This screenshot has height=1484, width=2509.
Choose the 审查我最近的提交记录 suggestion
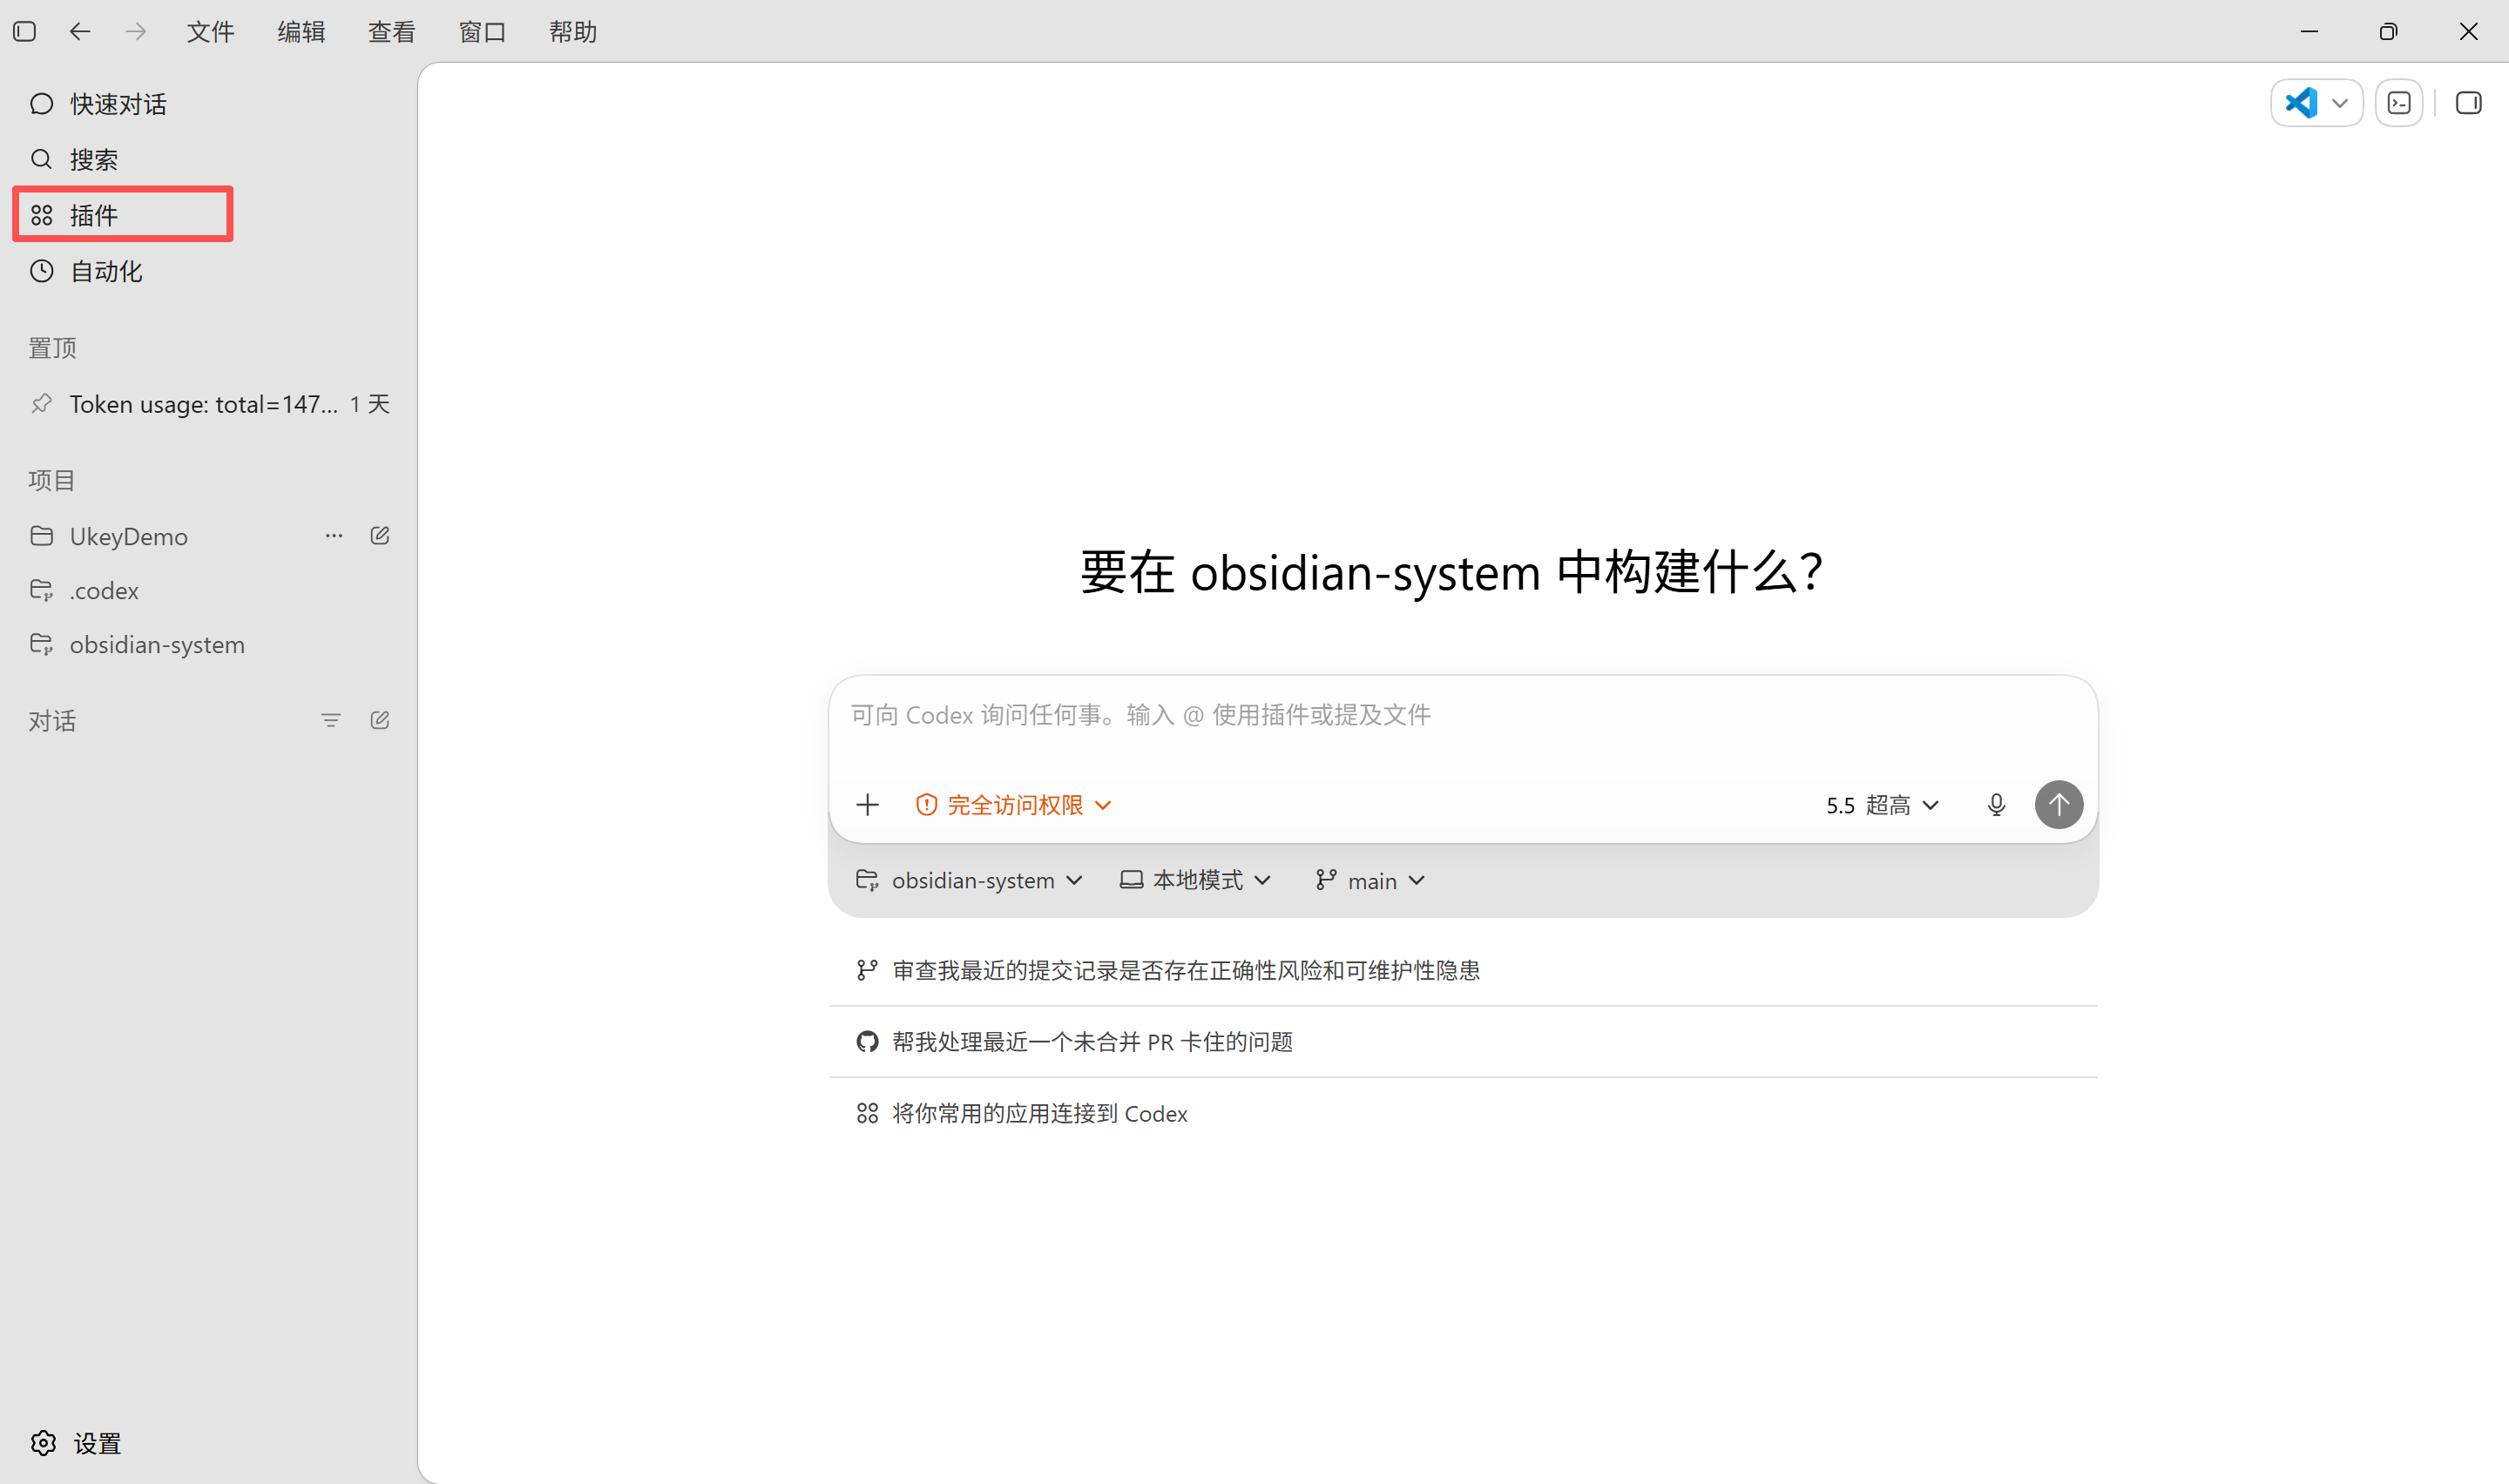pos(1462,970)
